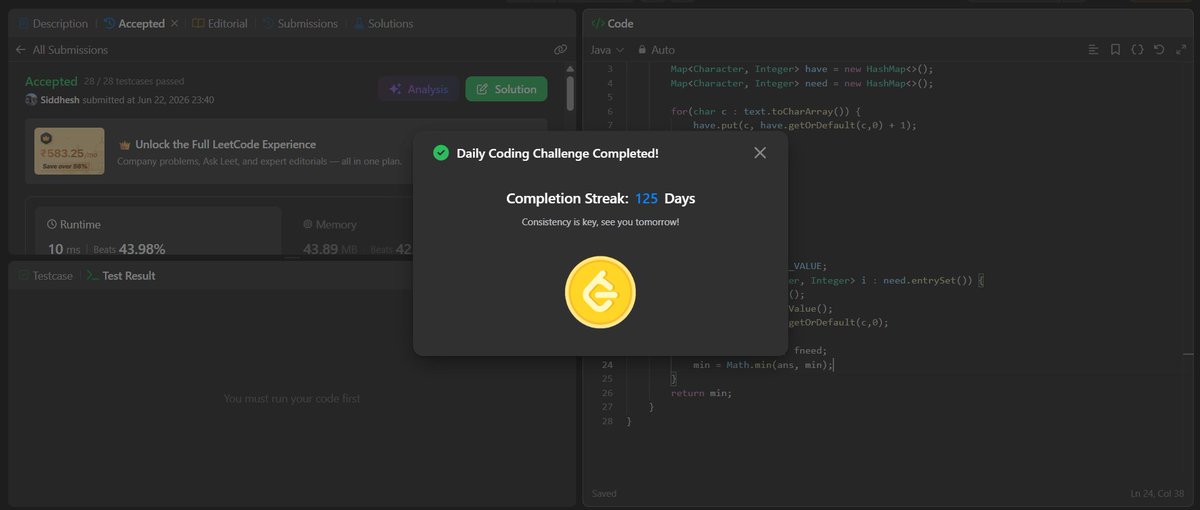Click the submissions panel vertical scrollbar
This screenshot has width=1200, height=510.
[x=570, y=92]
